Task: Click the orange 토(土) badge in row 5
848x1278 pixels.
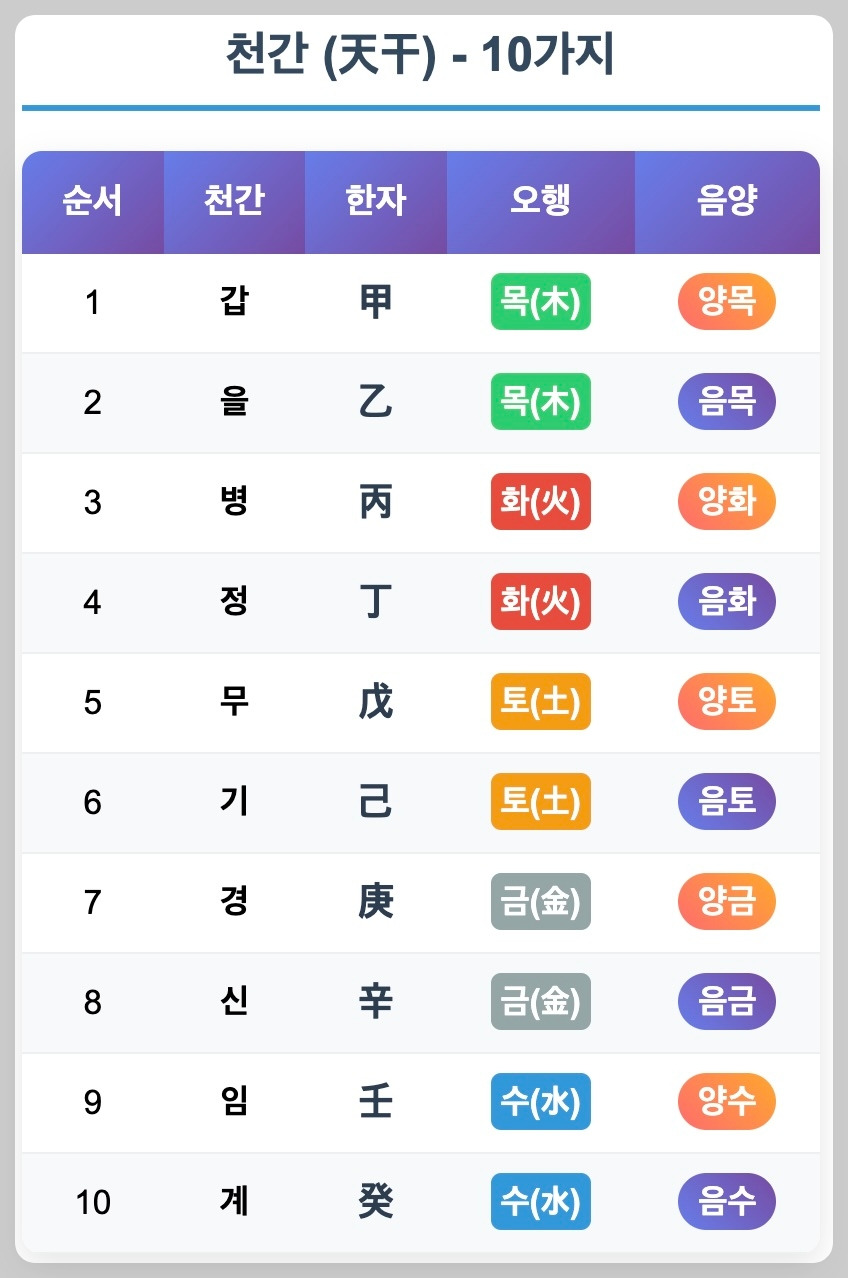Action: [540, 701]
